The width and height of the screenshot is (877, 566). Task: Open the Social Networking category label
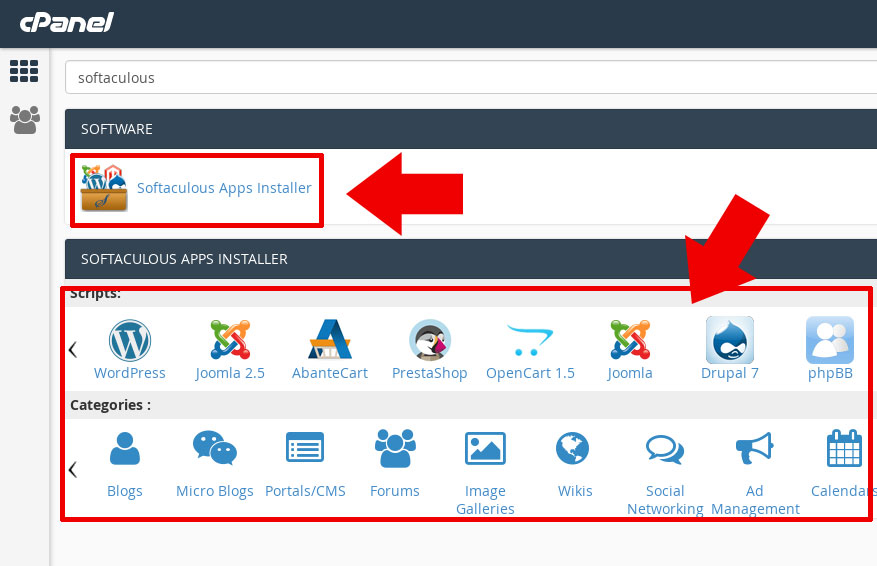(x=665, y=500)
